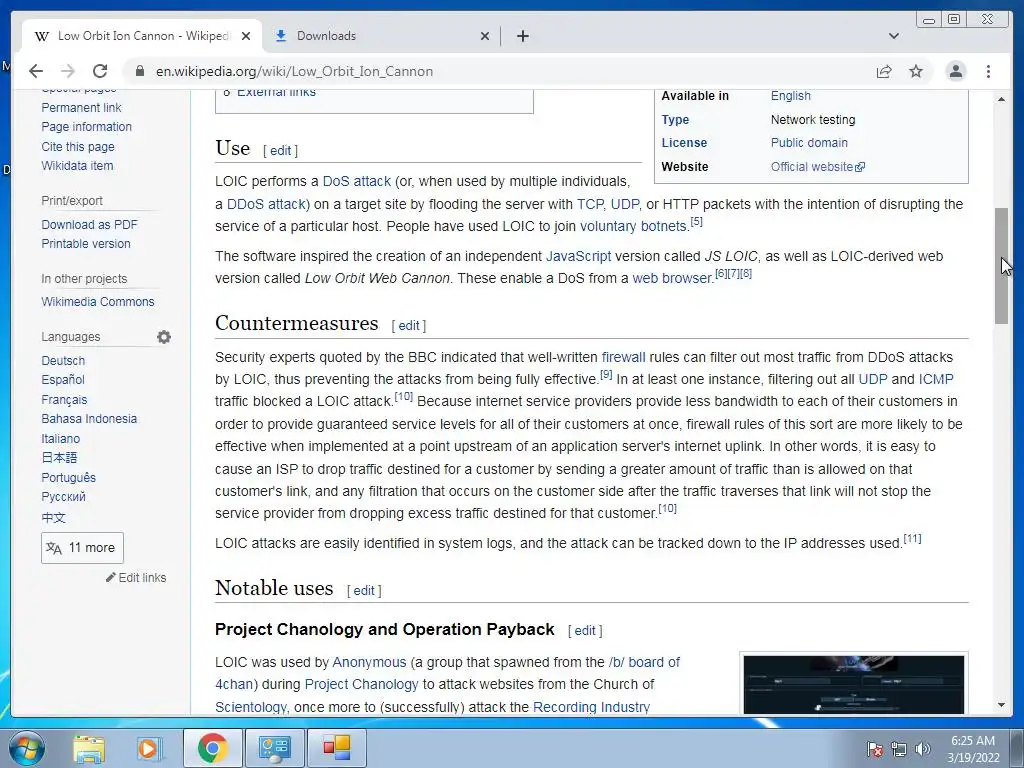
Task: Close the Low Orbit Ion Cannon tab
Action: [x=246, y=36]
